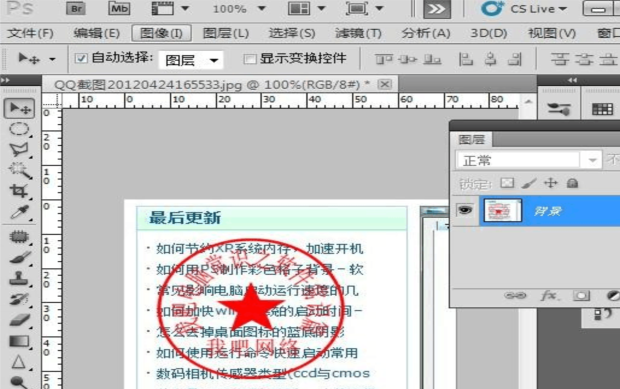Click align vertical centers icon
This screenshot has width=620, height=389.
[x=408, y=59]
